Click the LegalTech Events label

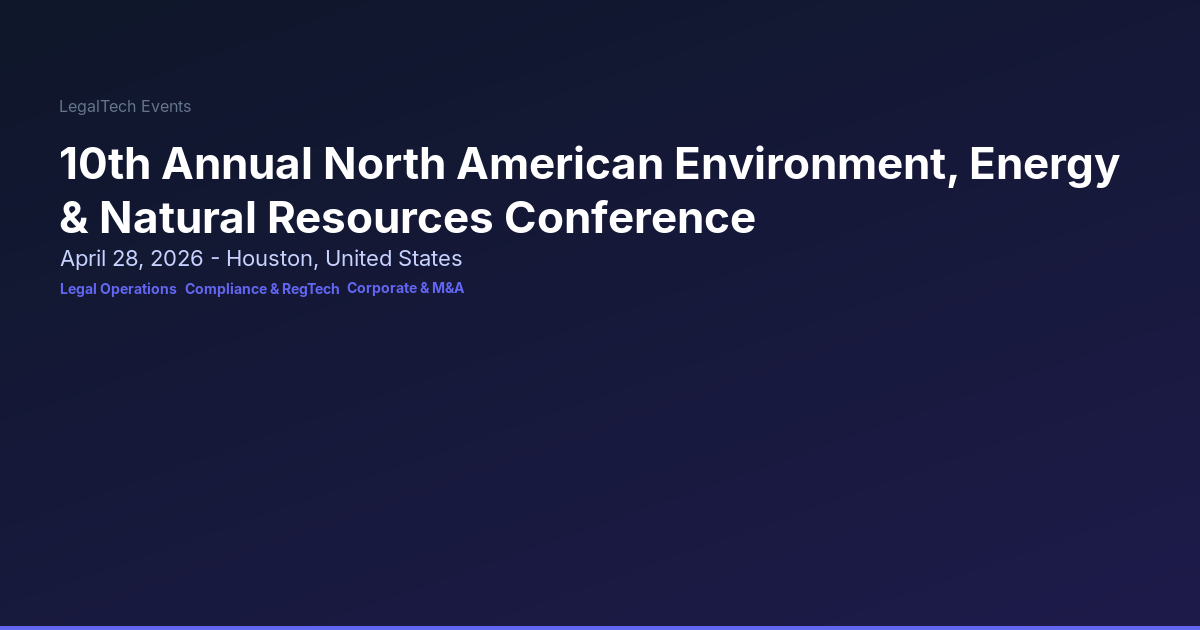pyautogui.click(x=125, y=106)
